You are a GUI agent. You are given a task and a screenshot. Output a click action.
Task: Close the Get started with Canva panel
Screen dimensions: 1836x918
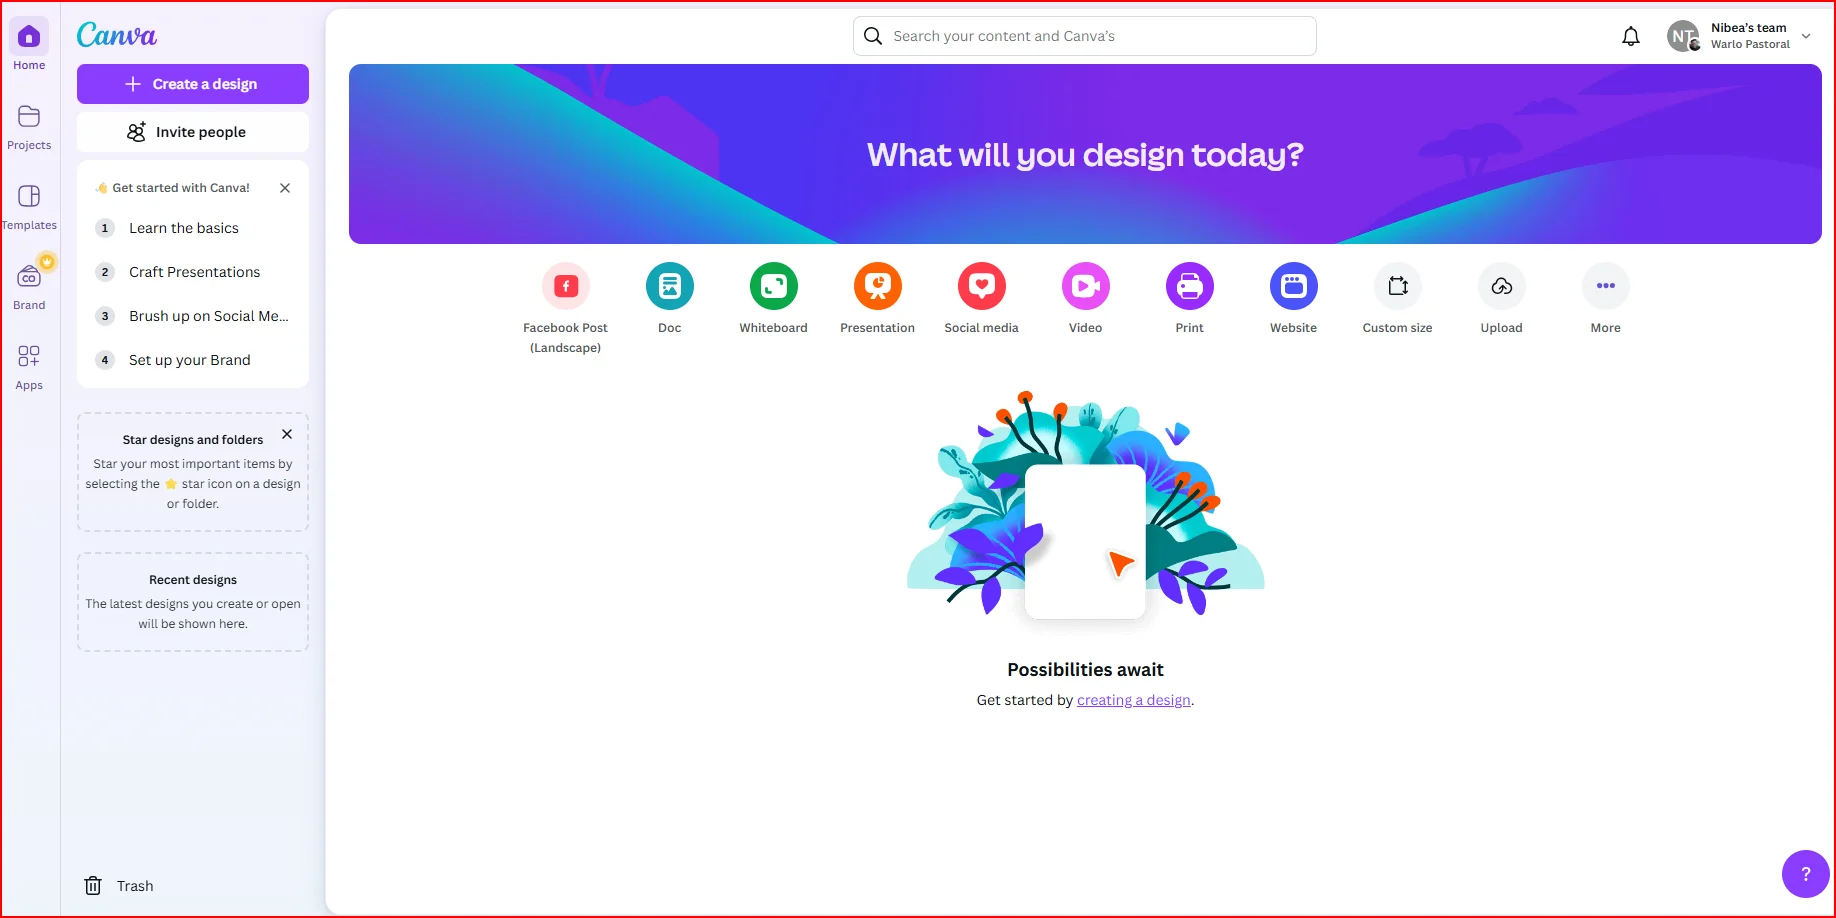coord(285,188)
